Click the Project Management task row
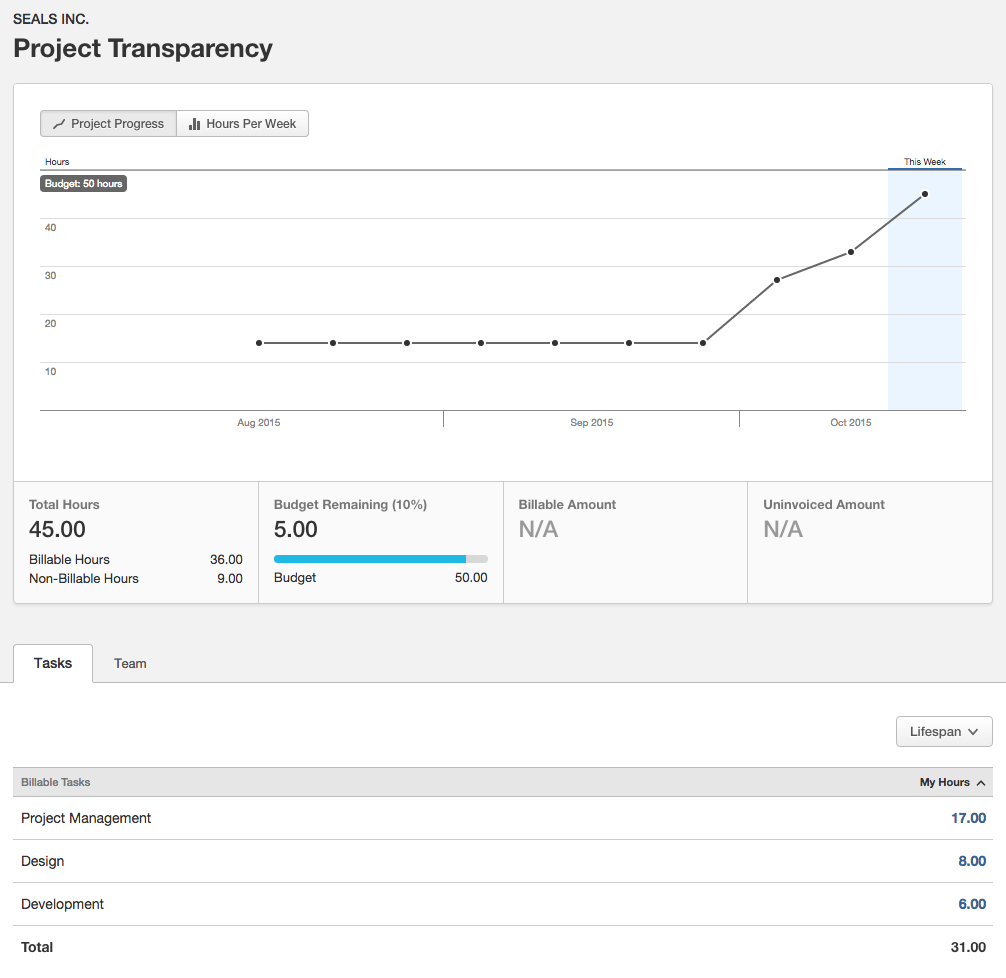This screenshot has width=1006, height=978. click(503, 818)
